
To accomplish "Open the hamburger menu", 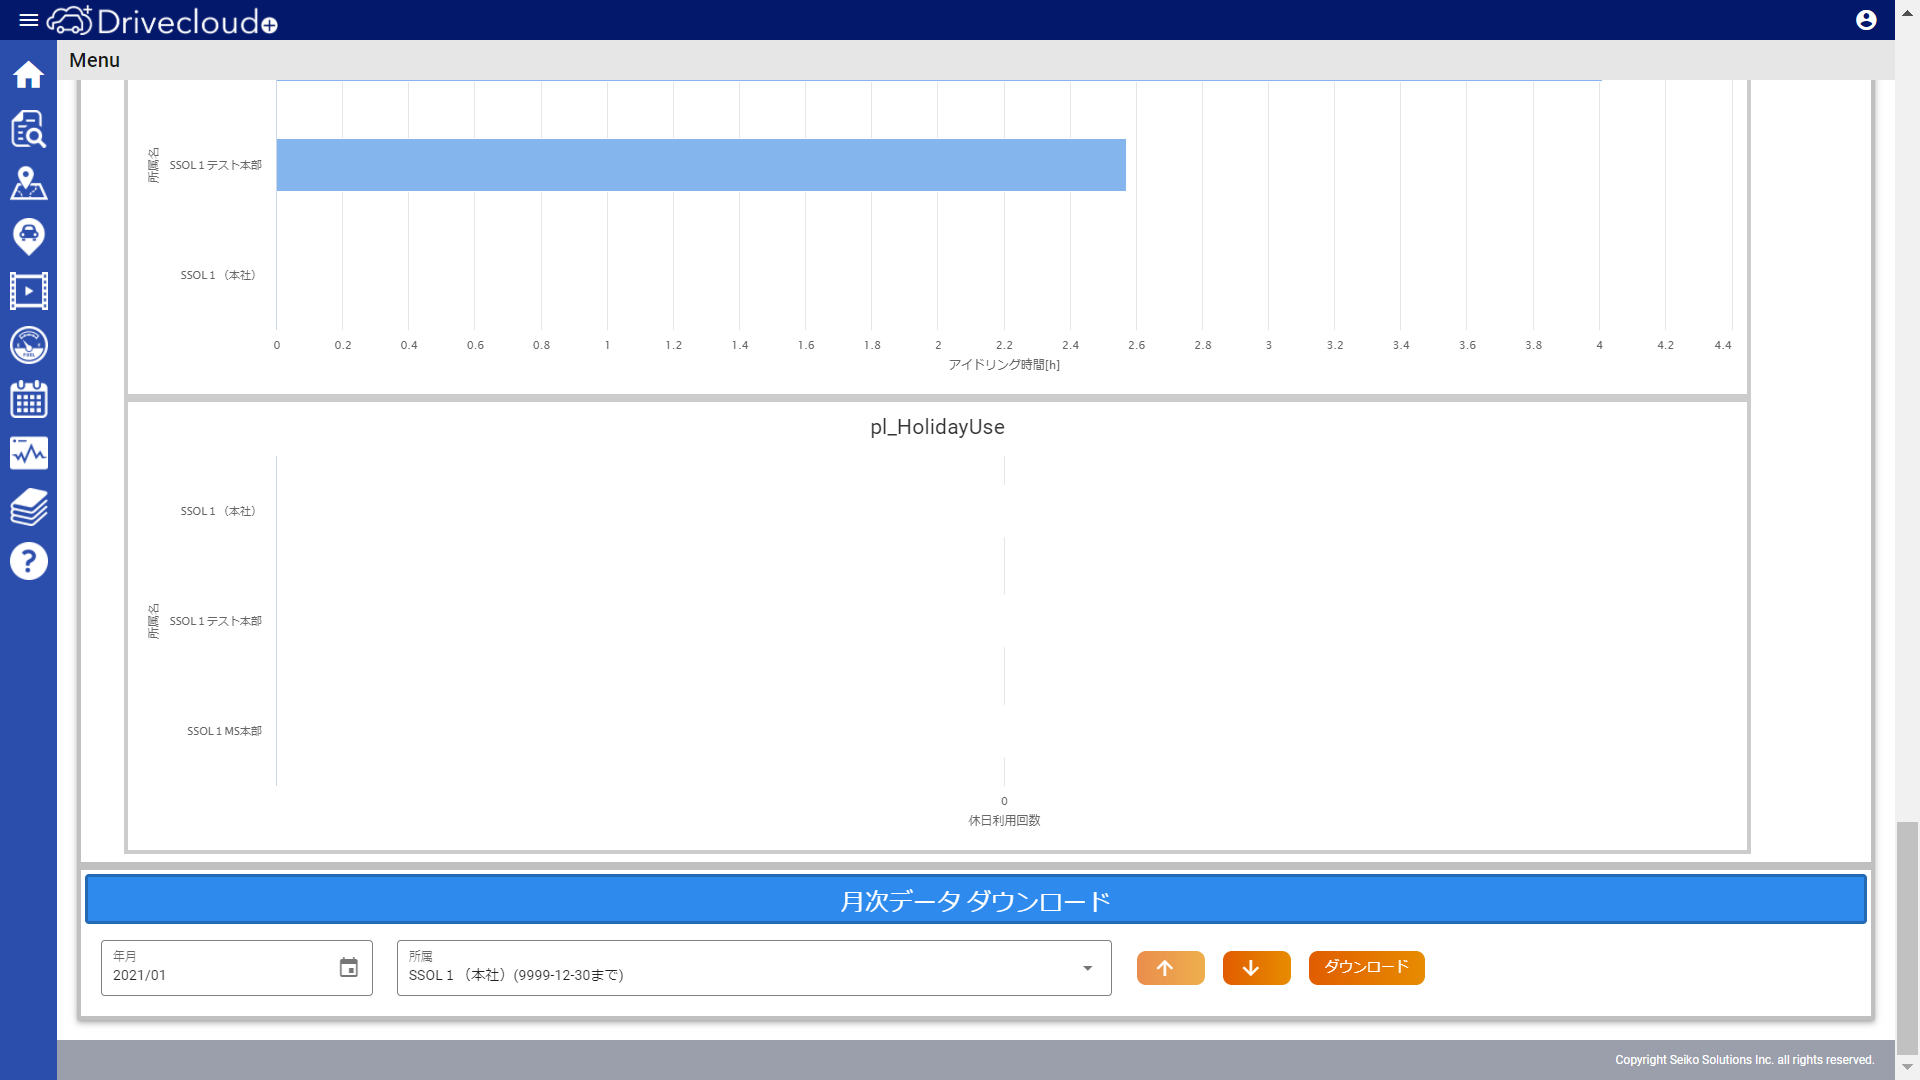I will (x=28, y=20).
